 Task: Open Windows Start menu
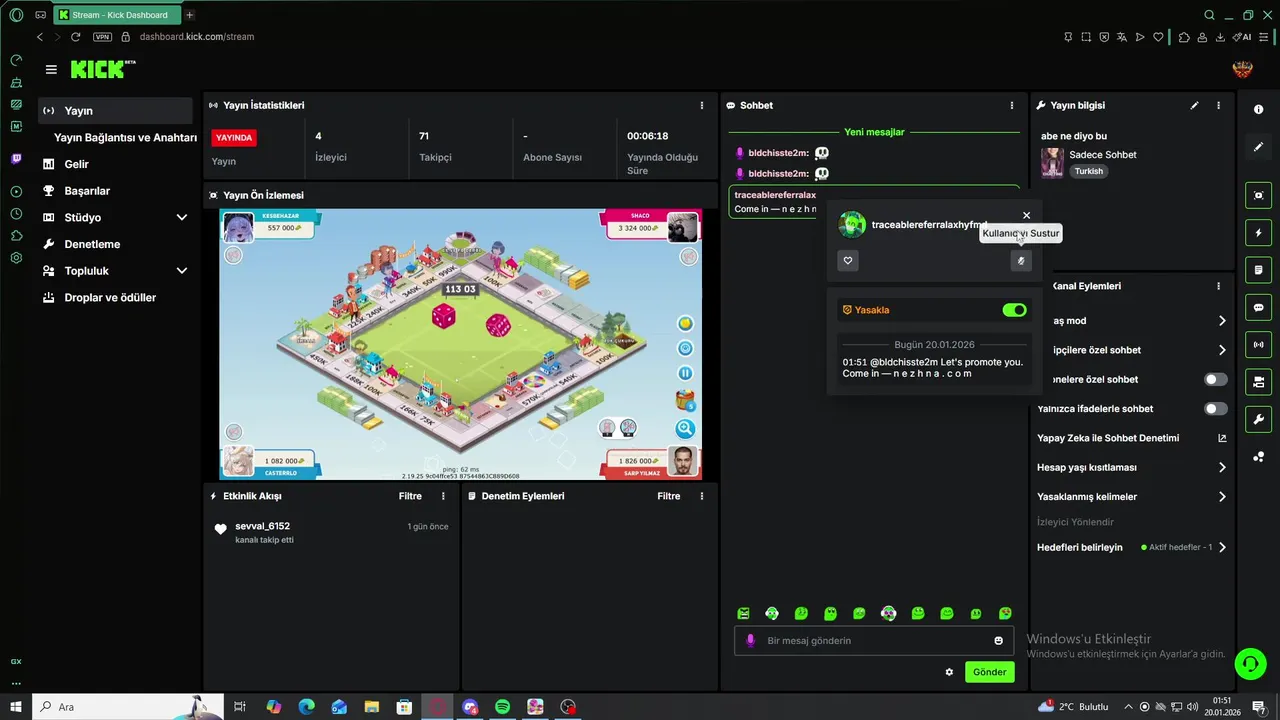16,707
